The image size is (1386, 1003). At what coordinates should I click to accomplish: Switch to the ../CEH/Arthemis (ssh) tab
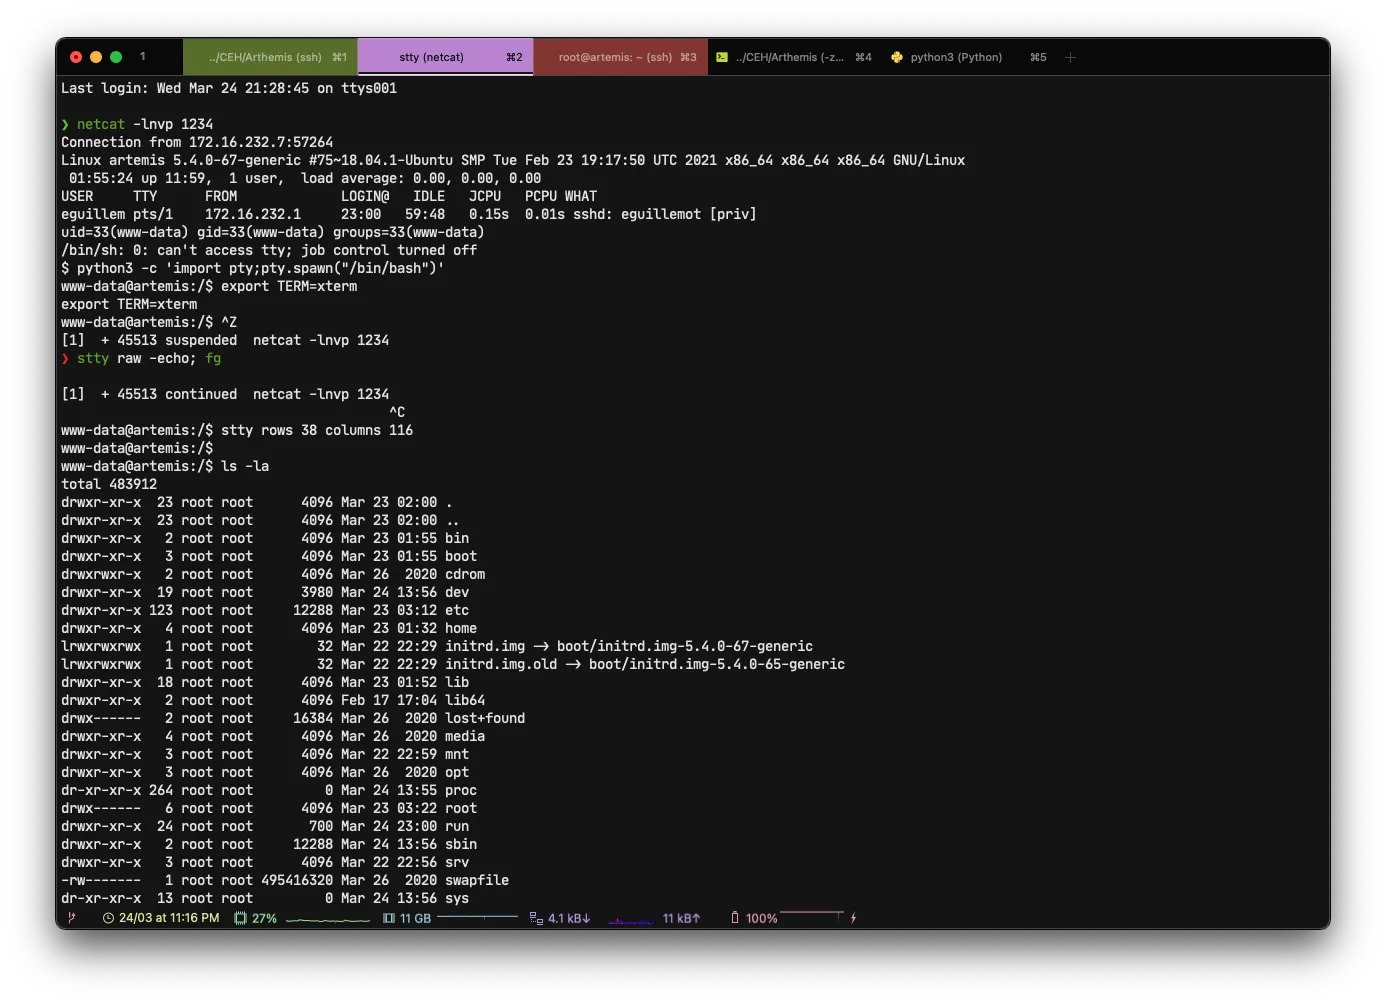(x=269, y=58)
